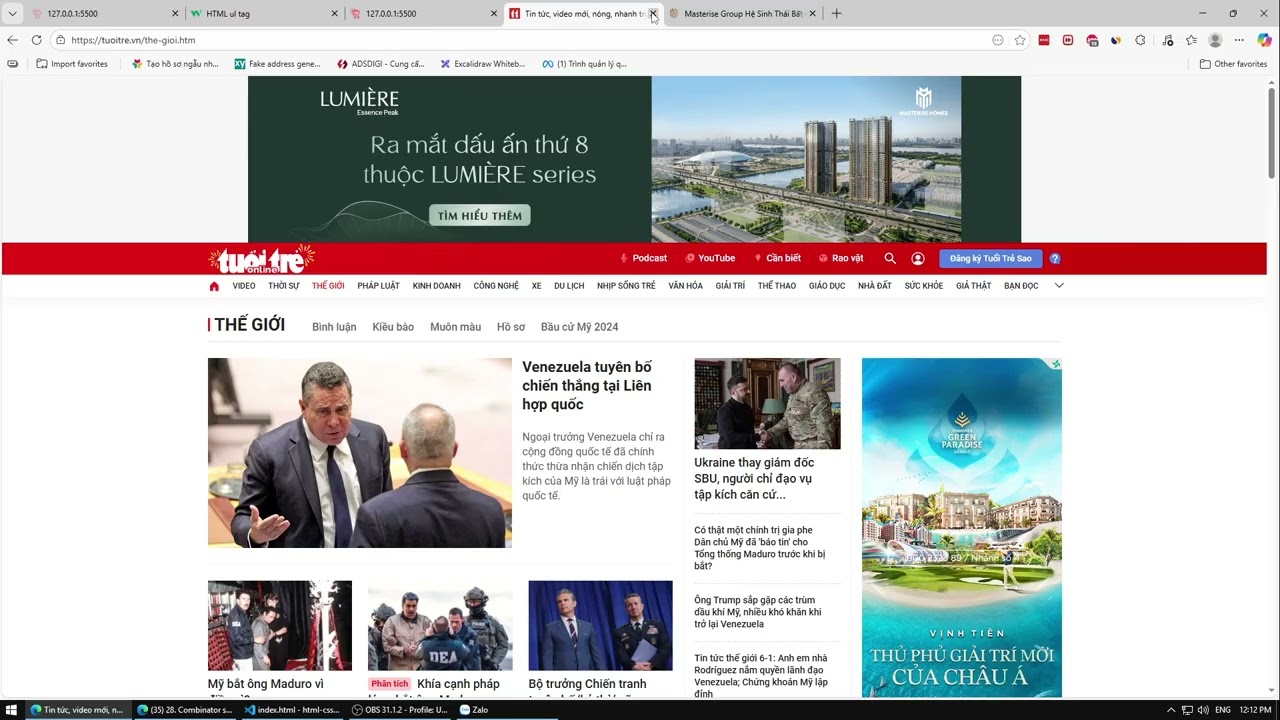Open the Ukraine SBU article thumbnail
Image resolution: width=1280 pixels, height=720 pixels.
point(767,404)
